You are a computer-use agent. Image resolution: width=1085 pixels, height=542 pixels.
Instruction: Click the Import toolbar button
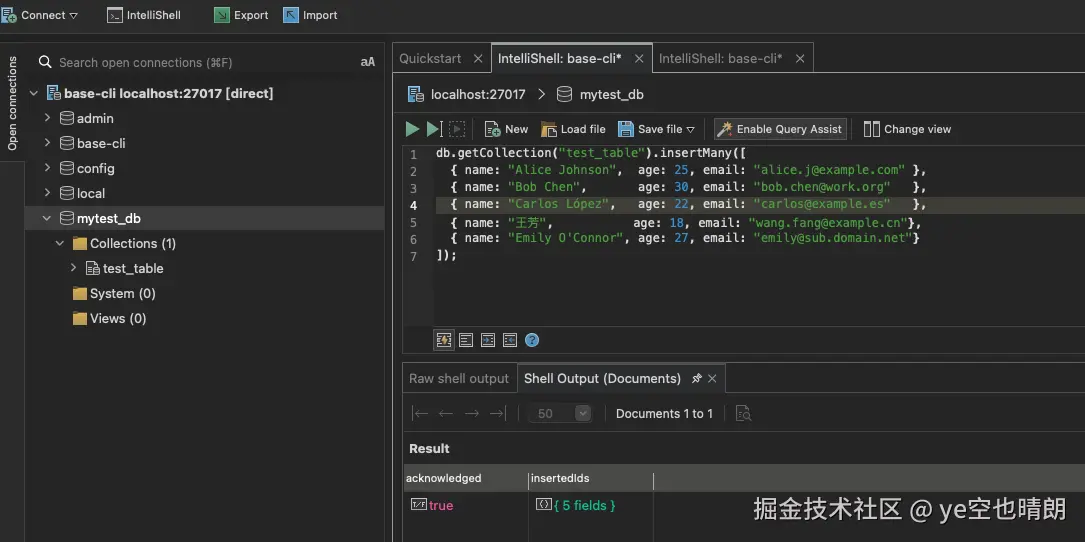click(311, 15)
